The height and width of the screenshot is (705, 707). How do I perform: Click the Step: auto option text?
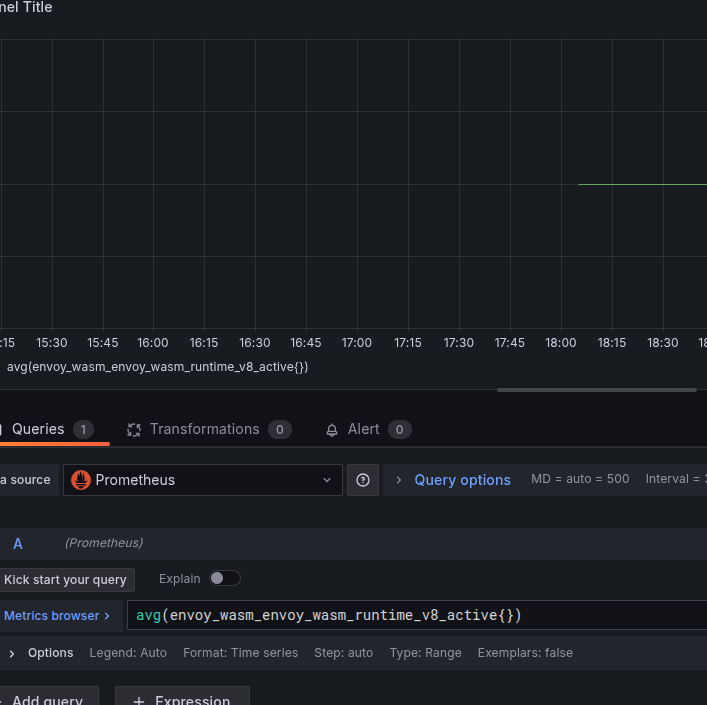[x=344, y=653]
